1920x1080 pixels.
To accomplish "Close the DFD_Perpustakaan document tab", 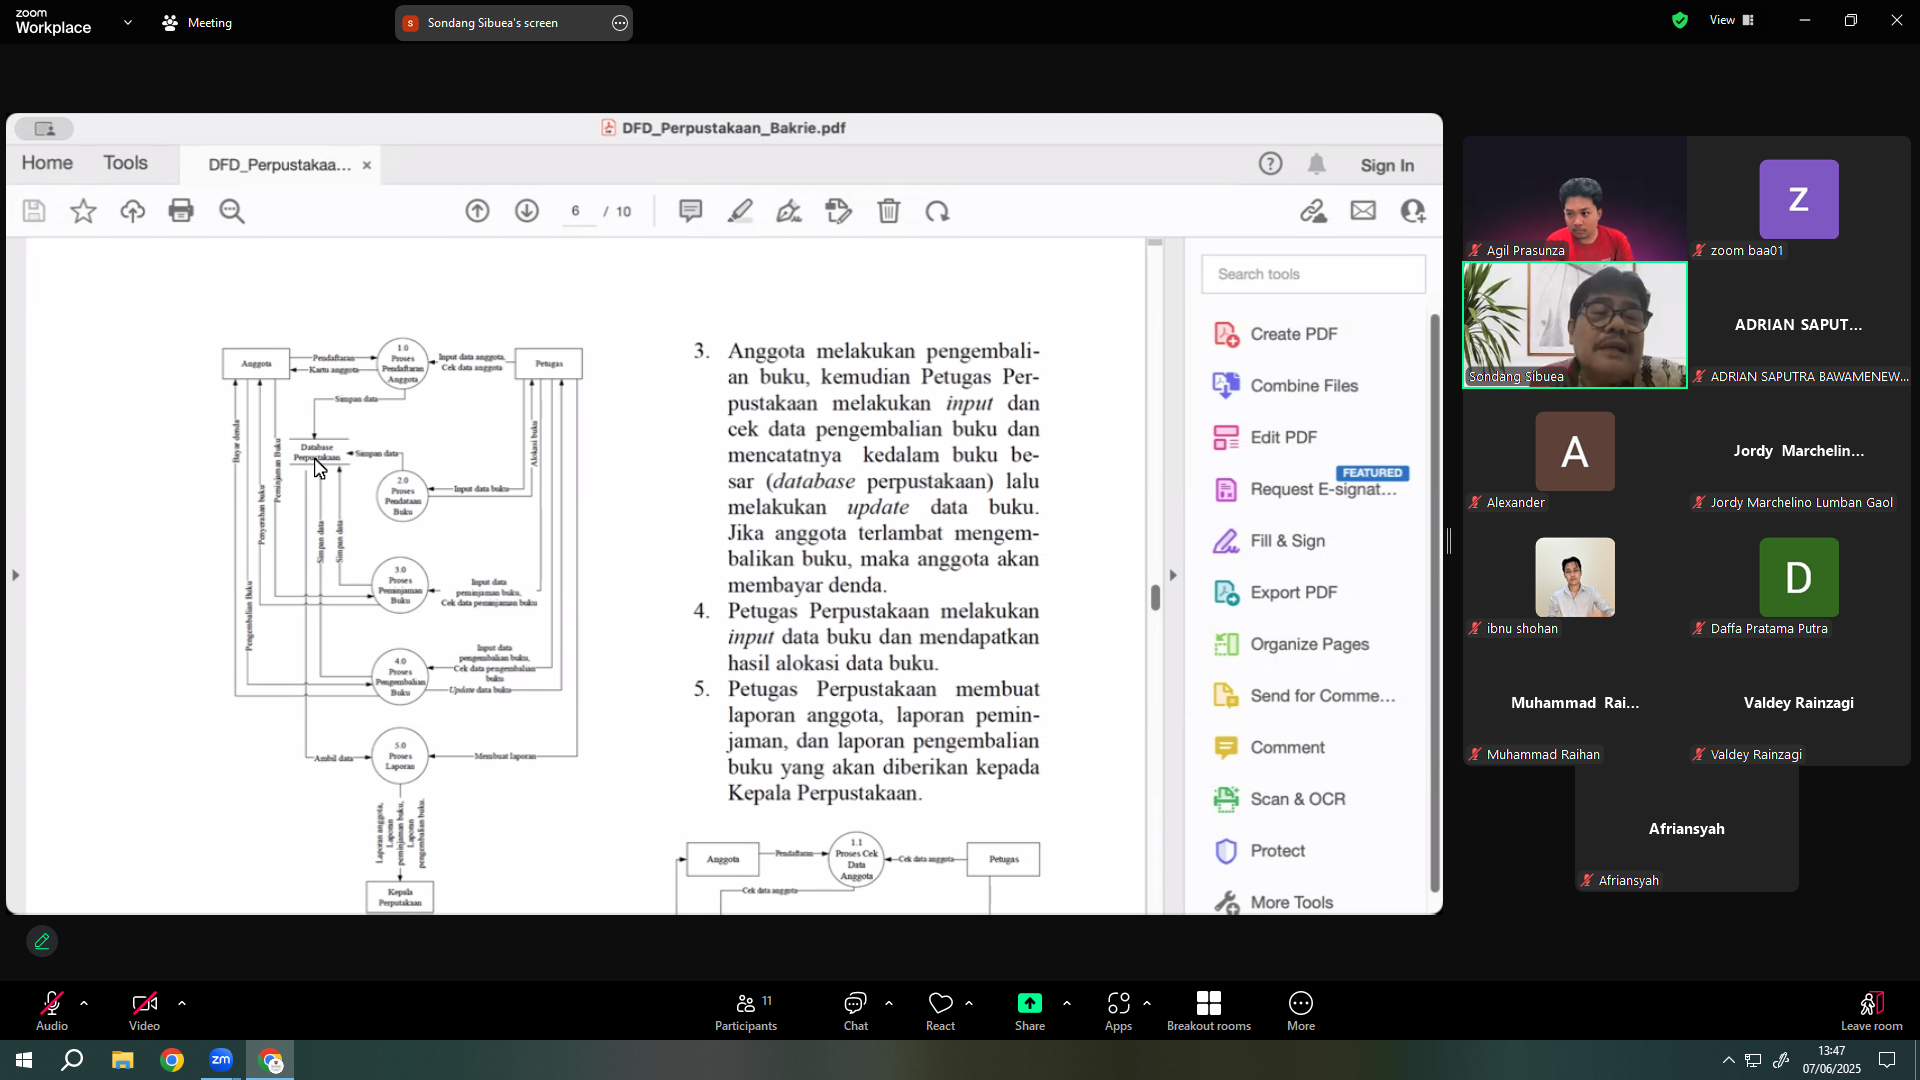I will coord(367,165).
